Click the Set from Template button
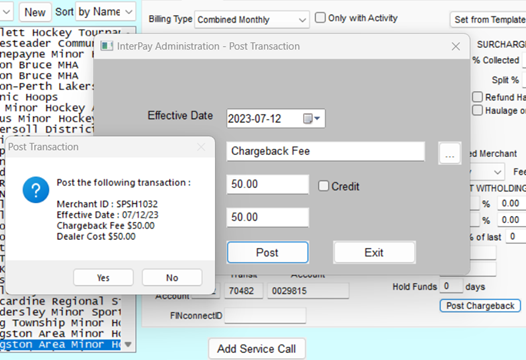The height and width of the screenshot is (360, 526). pos(488,20)
